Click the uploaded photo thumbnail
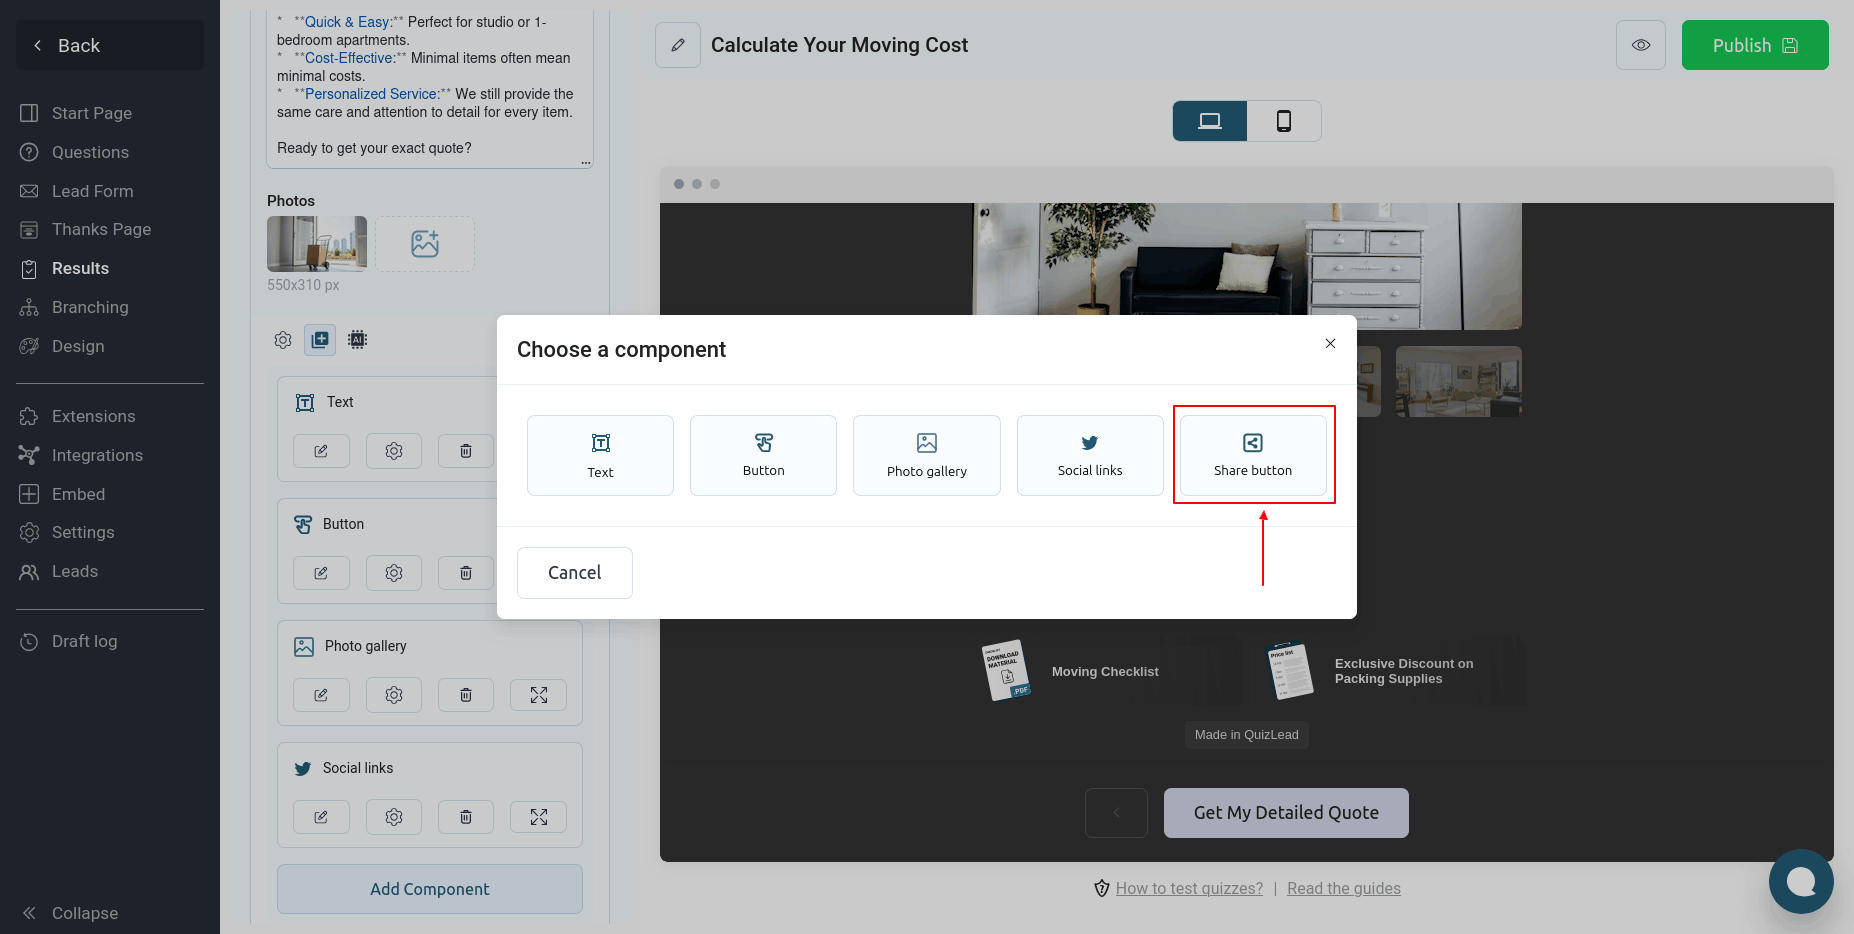This screenshot has height=934, width=1854. coord(317,244)
